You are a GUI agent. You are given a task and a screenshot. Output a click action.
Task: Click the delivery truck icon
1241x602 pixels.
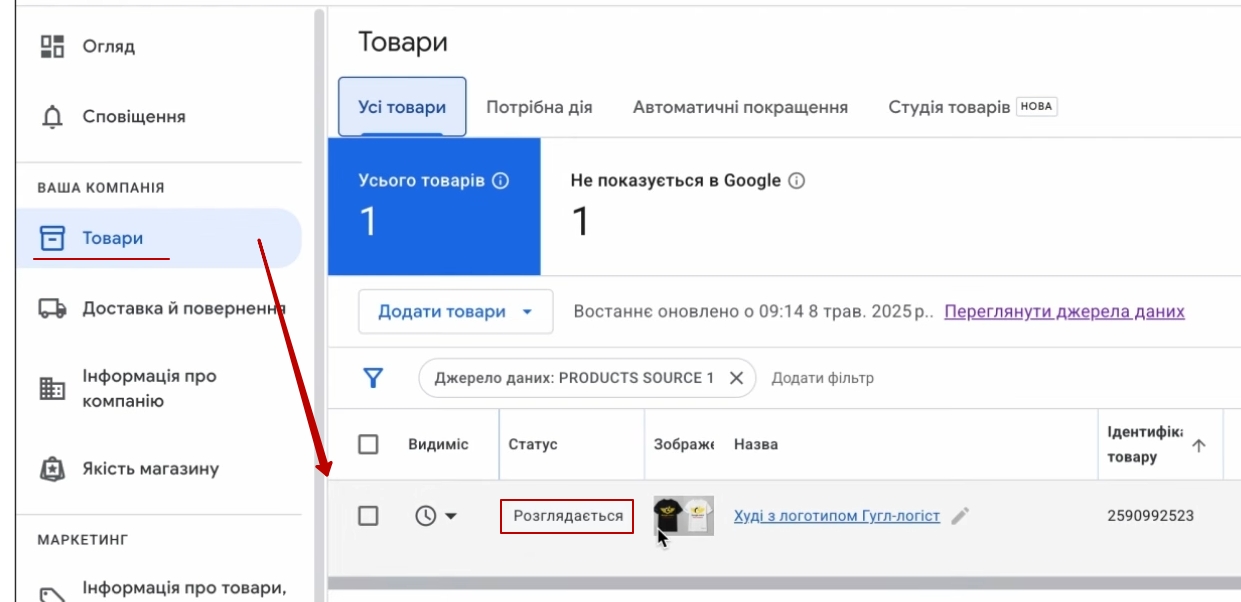[x=52, y=309]
